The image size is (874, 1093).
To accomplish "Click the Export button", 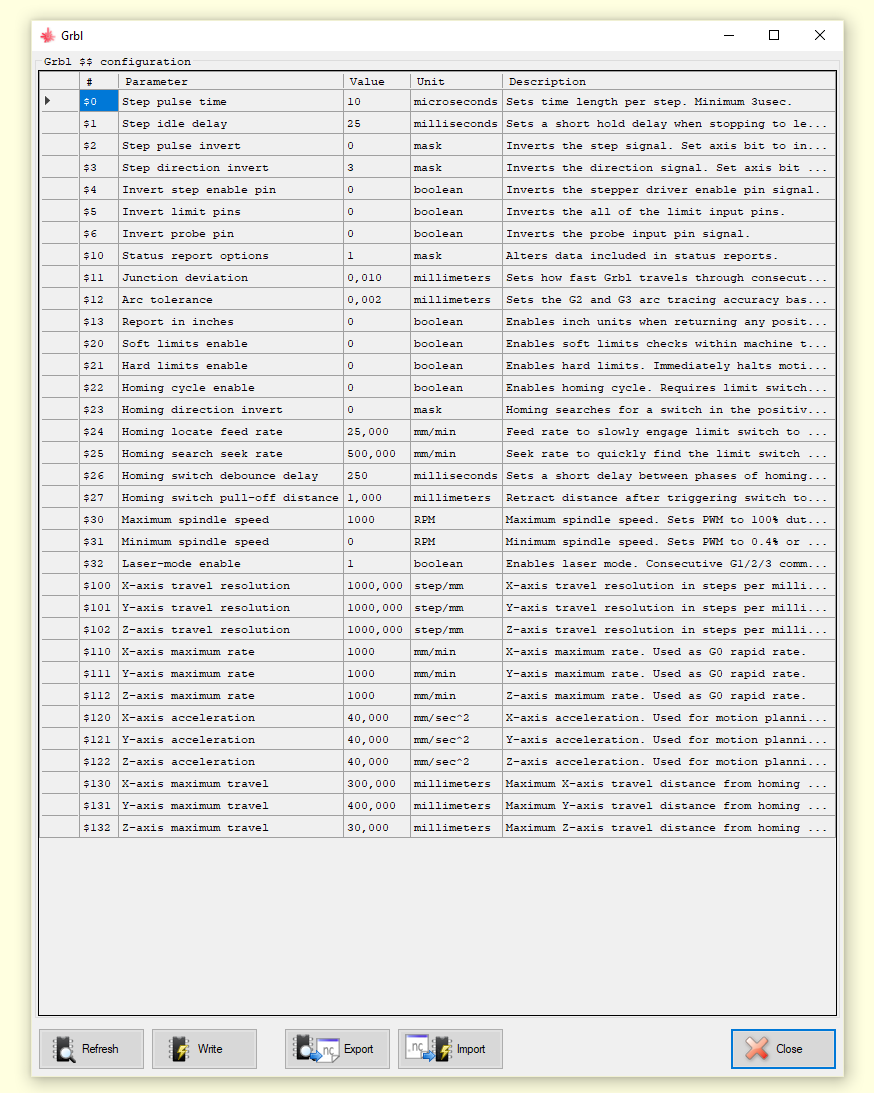I will 337,1049.
